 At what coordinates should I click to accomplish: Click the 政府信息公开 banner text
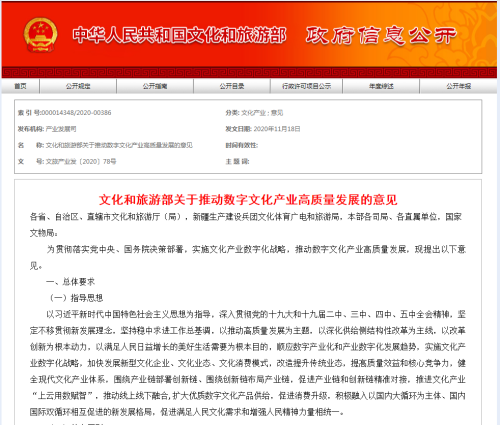[381, 36]
